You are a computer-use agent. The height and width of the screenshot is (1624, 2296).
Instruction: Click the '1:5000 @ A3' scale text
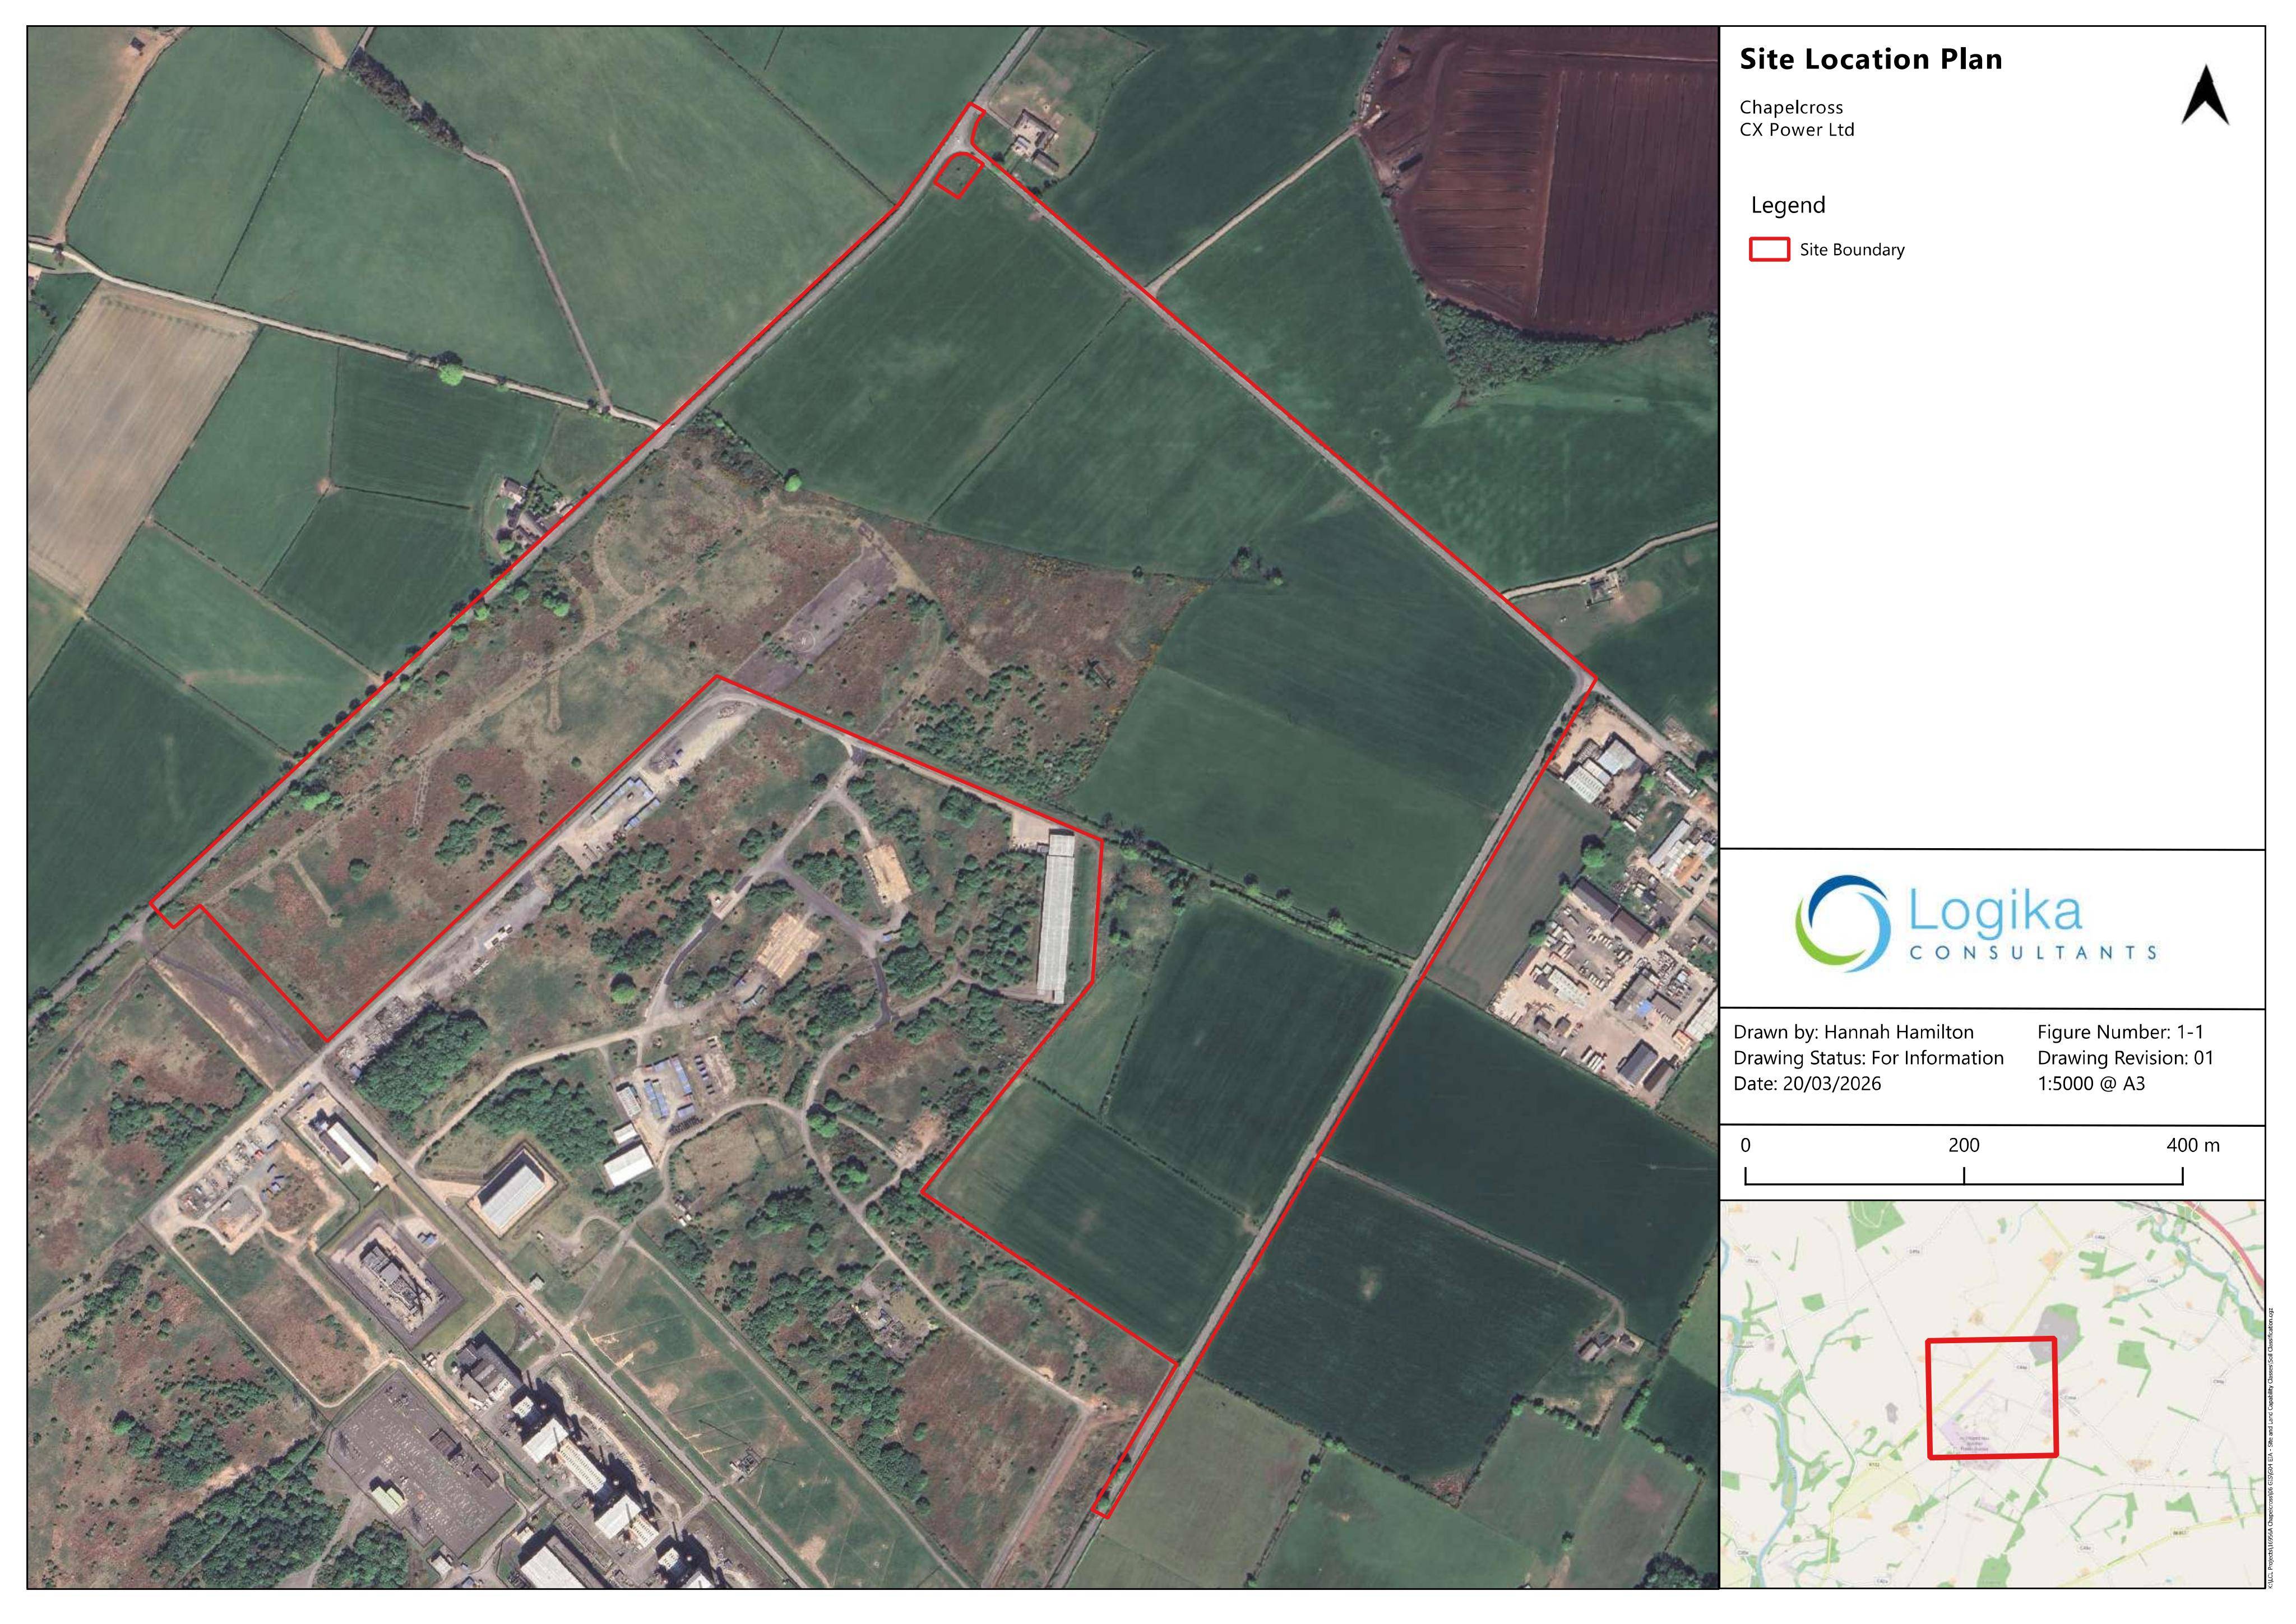(x=2091, y=1084)
